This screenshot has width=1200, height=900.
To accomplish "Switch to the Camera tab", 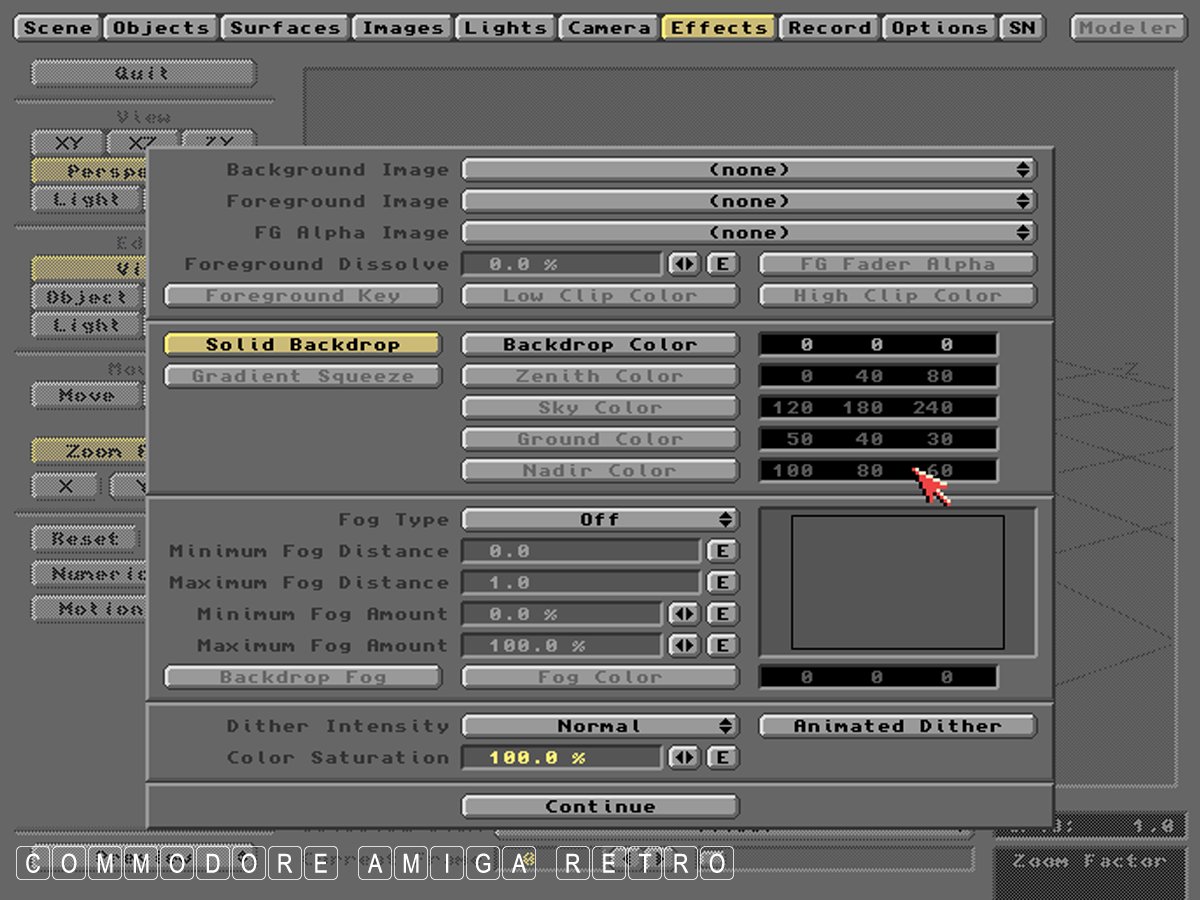I will (609, 28).
